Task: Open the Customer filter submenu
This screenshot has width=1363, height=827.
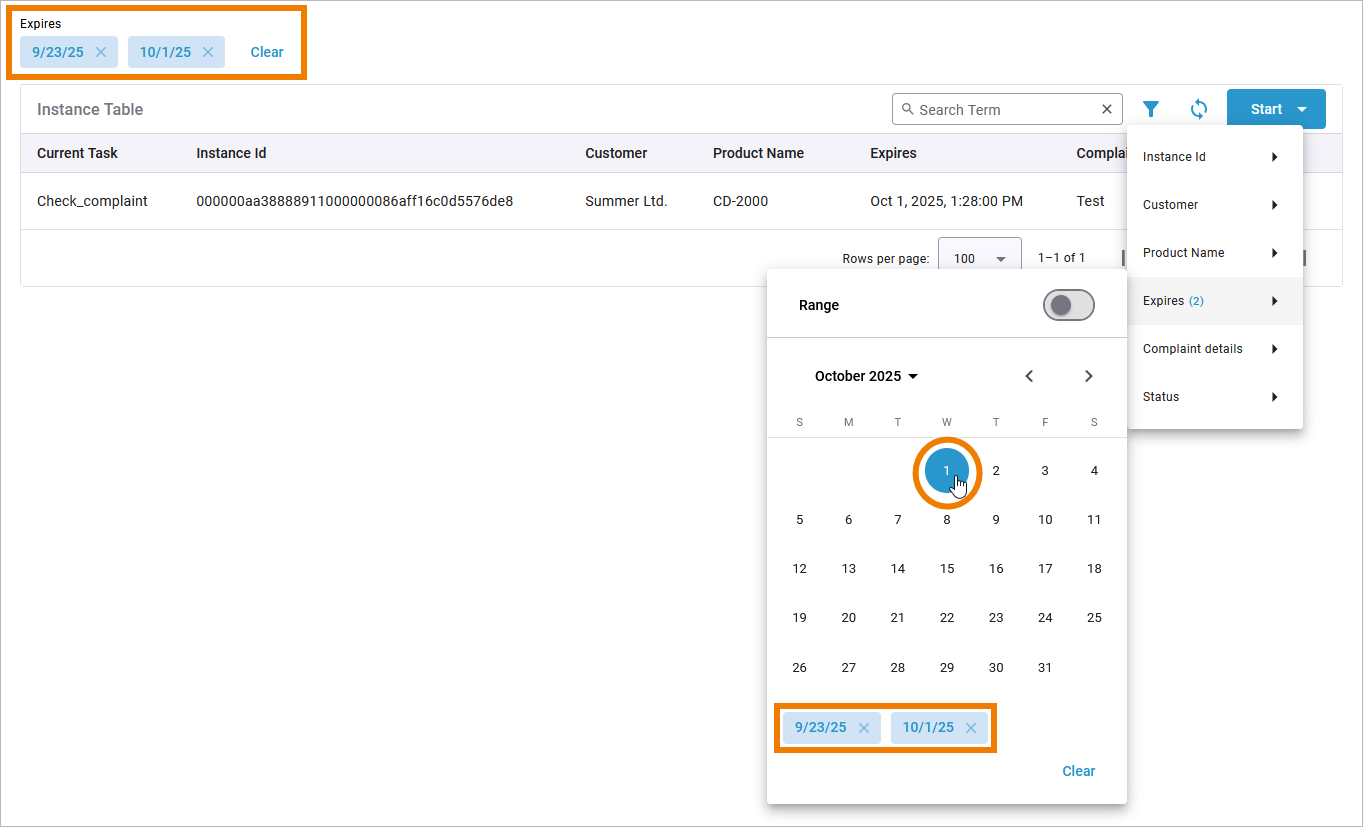Action: tap(1212, 205)
